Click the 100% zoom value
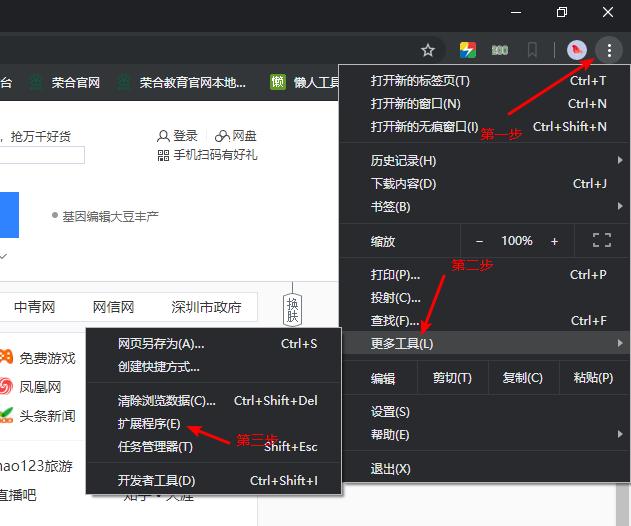This screenshot has height=526, width=631. pyautogui.click(x=517, y=241)
